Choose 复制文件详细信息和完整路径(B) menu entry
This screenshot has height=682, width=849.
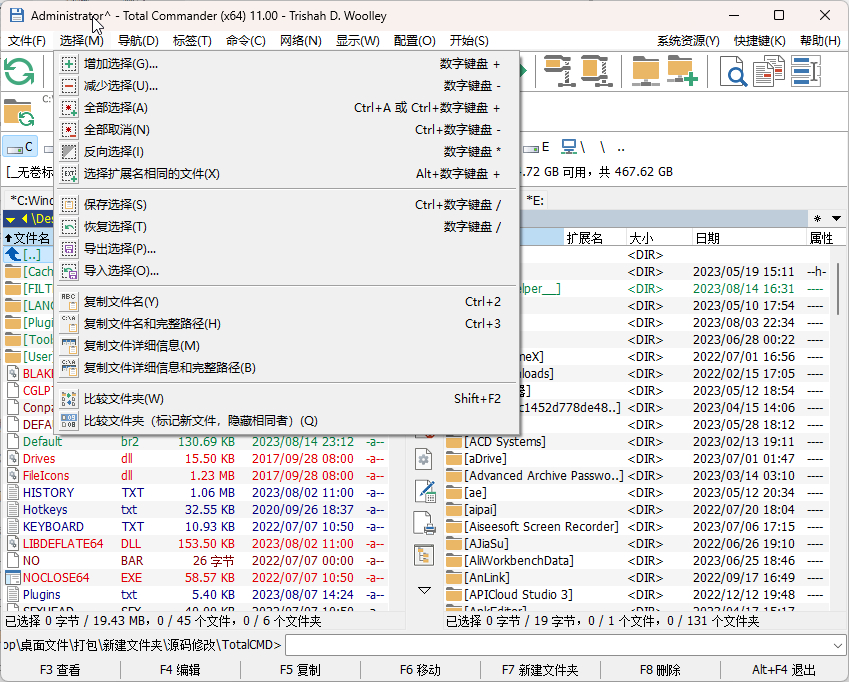click(x=287, y=368)
